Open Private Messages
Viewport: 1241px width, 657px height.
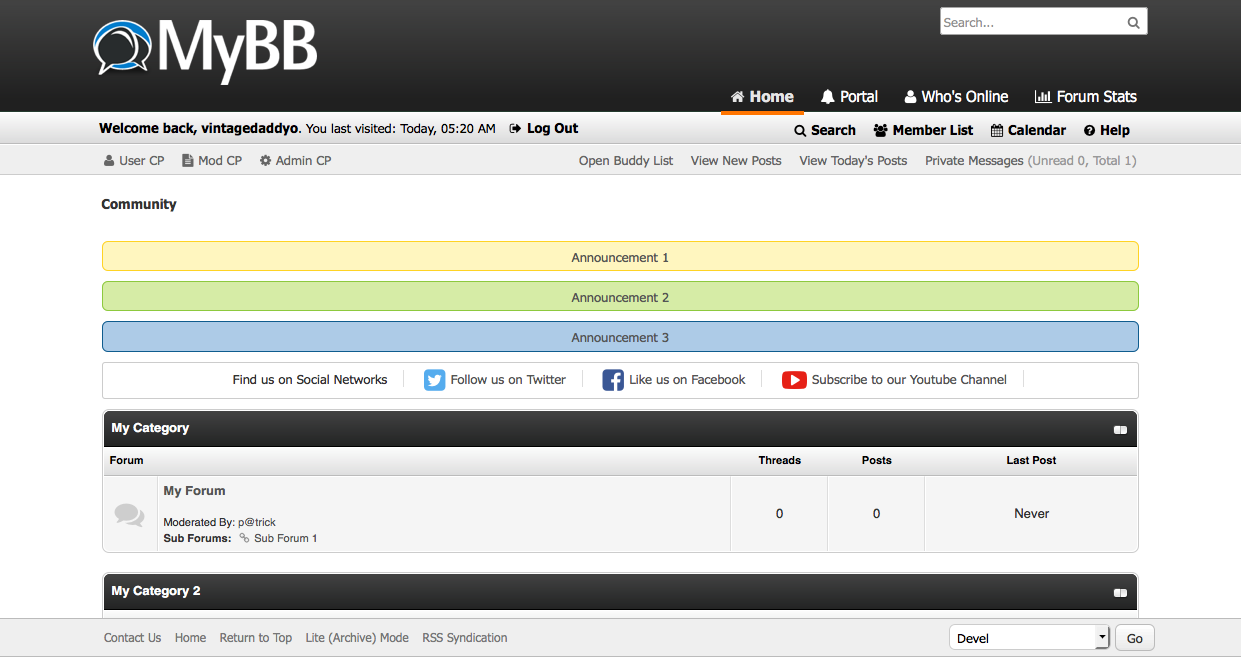click(974, 161)
